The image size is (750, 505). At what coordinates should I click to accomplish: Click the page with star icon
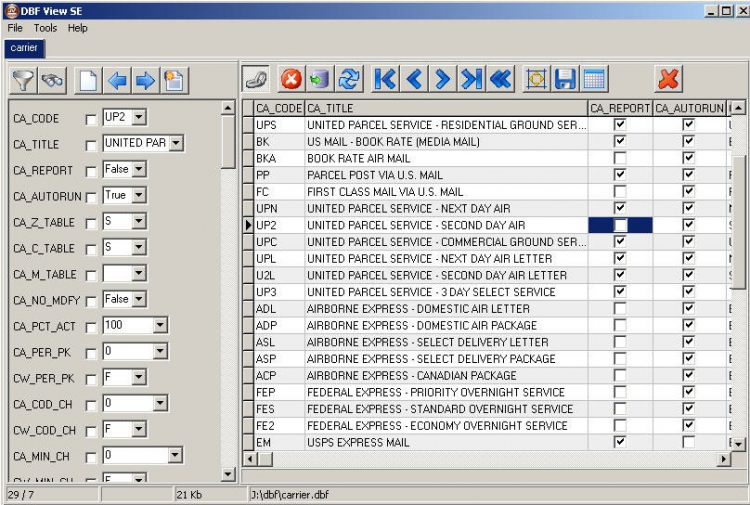click(x=174, y=80)
